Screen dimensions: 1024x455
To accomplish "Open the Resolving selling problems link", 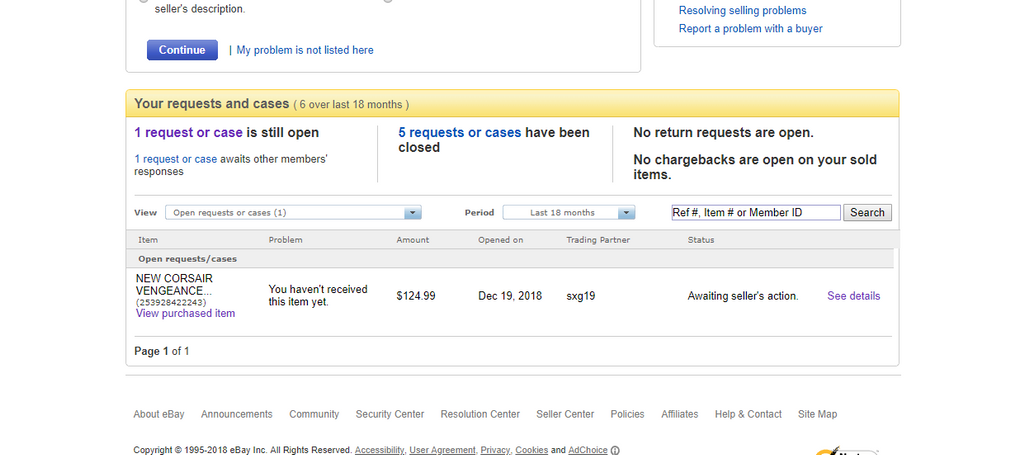I will coord(742,11).
